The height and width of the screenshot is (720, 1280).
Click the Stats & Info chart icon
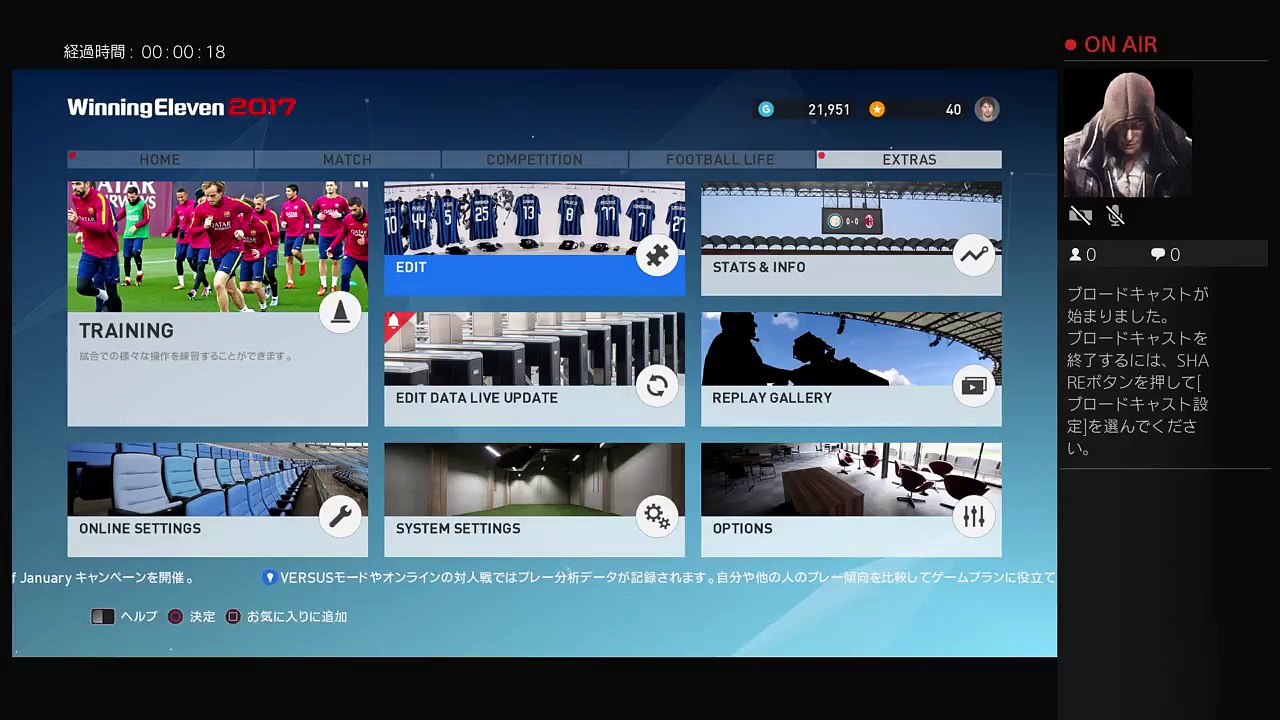974,256
